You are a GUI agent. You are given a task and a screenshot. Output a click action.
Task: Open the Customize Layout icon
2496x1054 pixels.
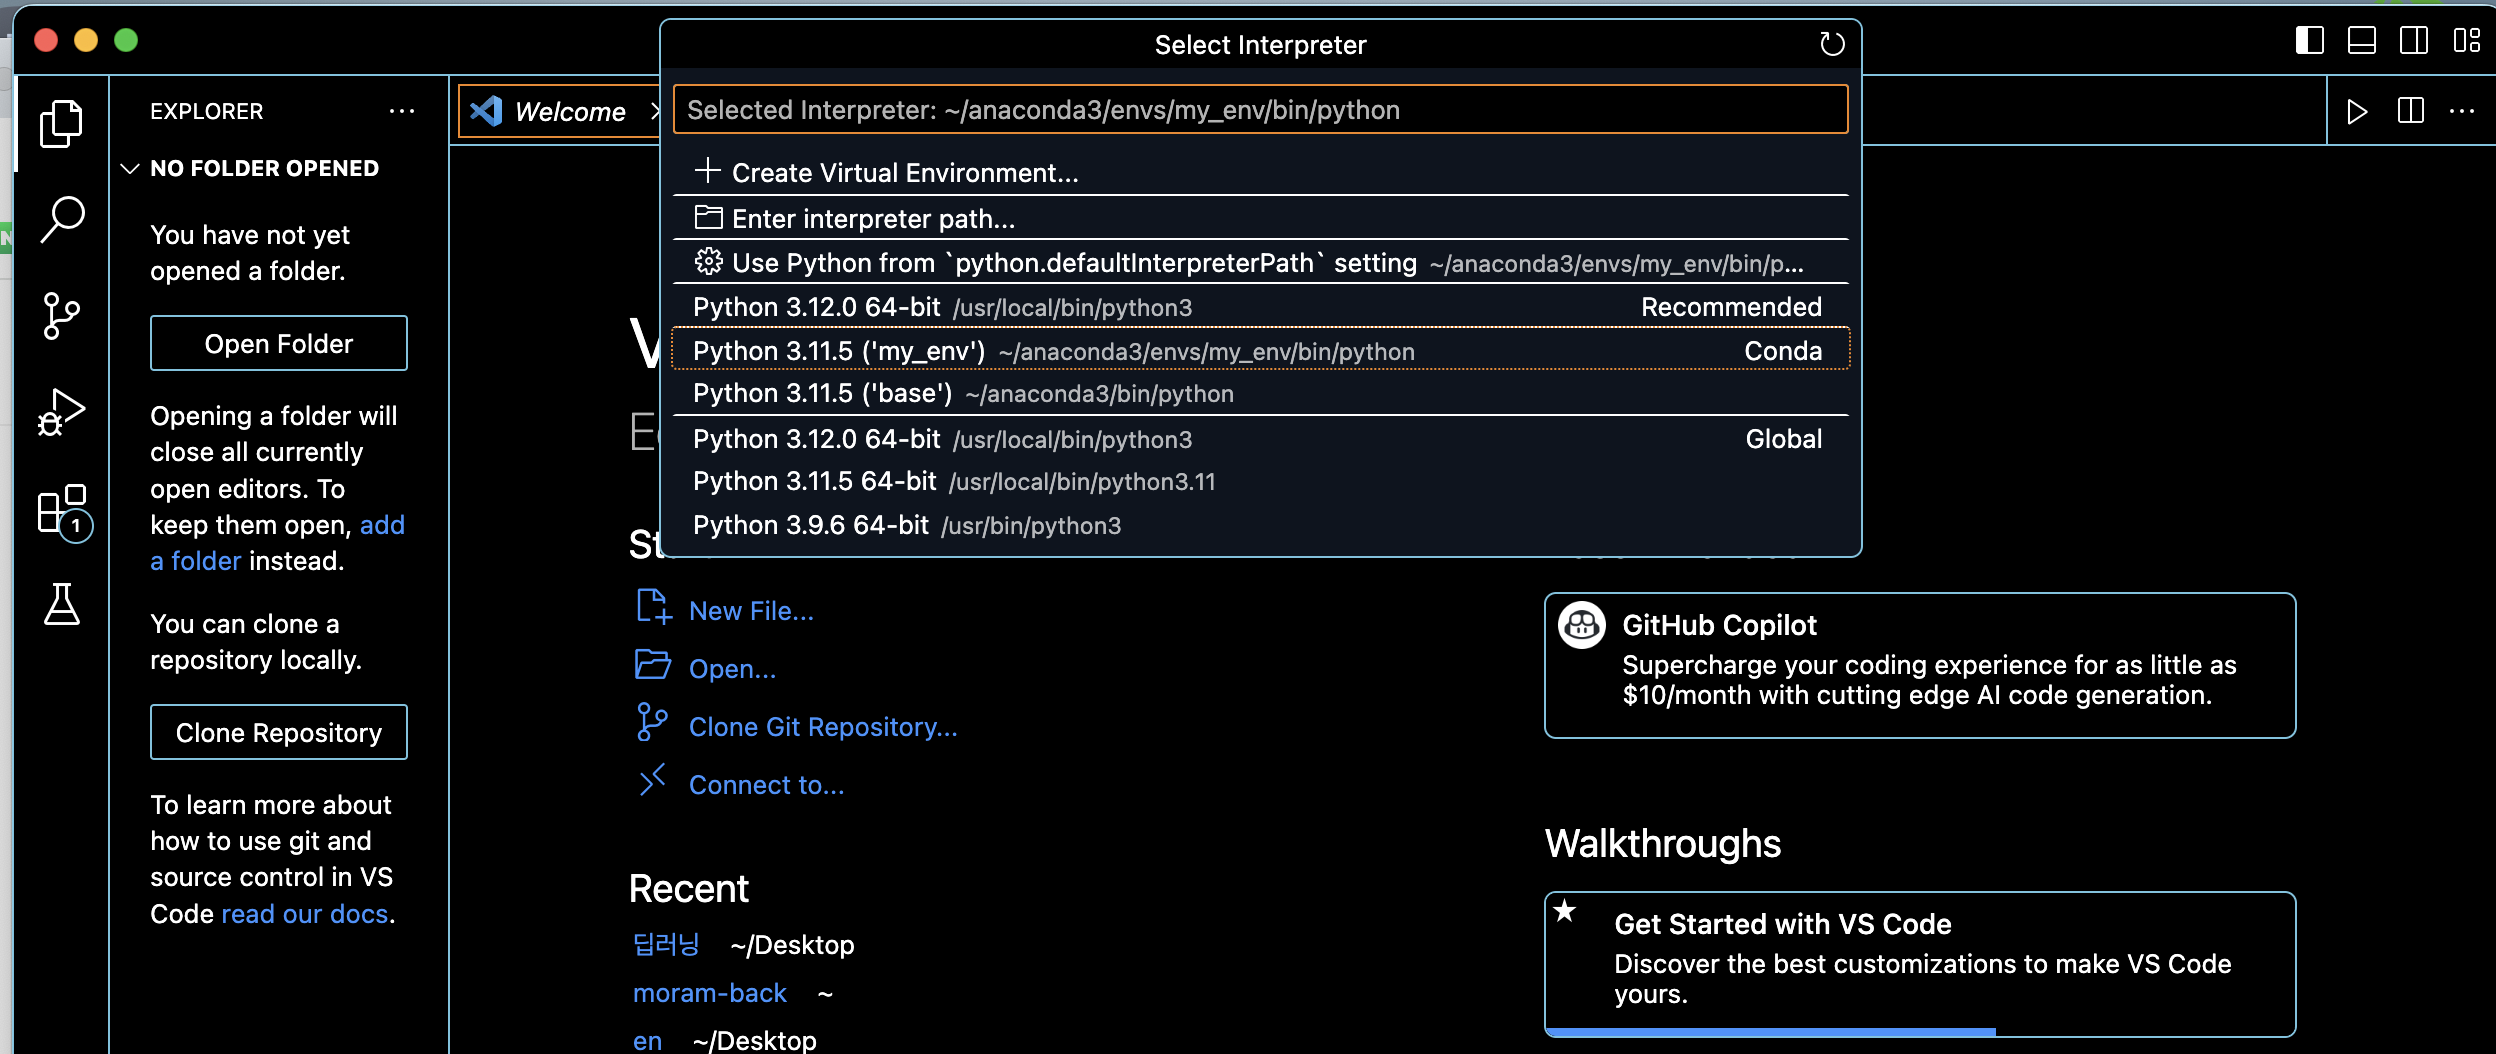[2466, 40]
